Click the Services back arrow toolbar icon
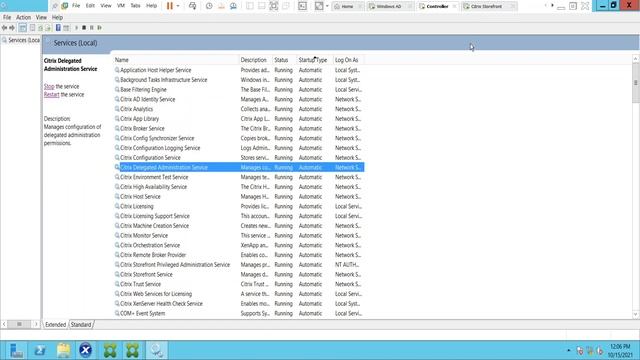Screen dimensions: 640x360 pos(4,28)
